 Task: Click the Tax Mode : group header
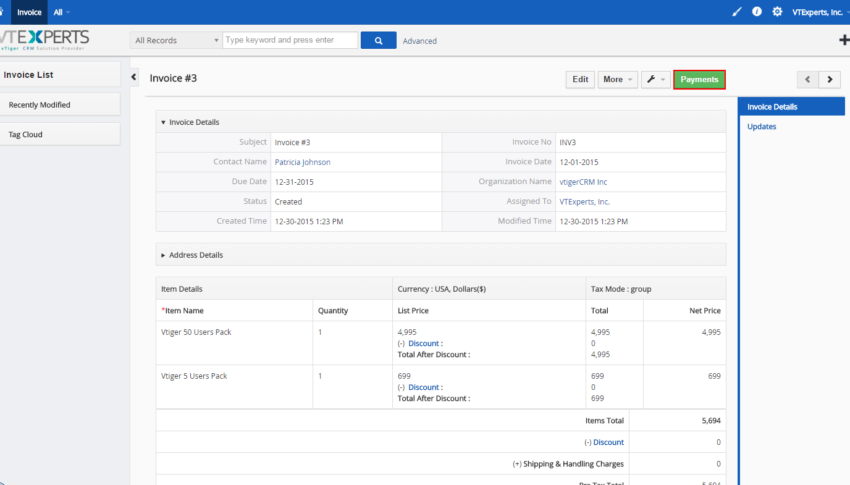621,289
